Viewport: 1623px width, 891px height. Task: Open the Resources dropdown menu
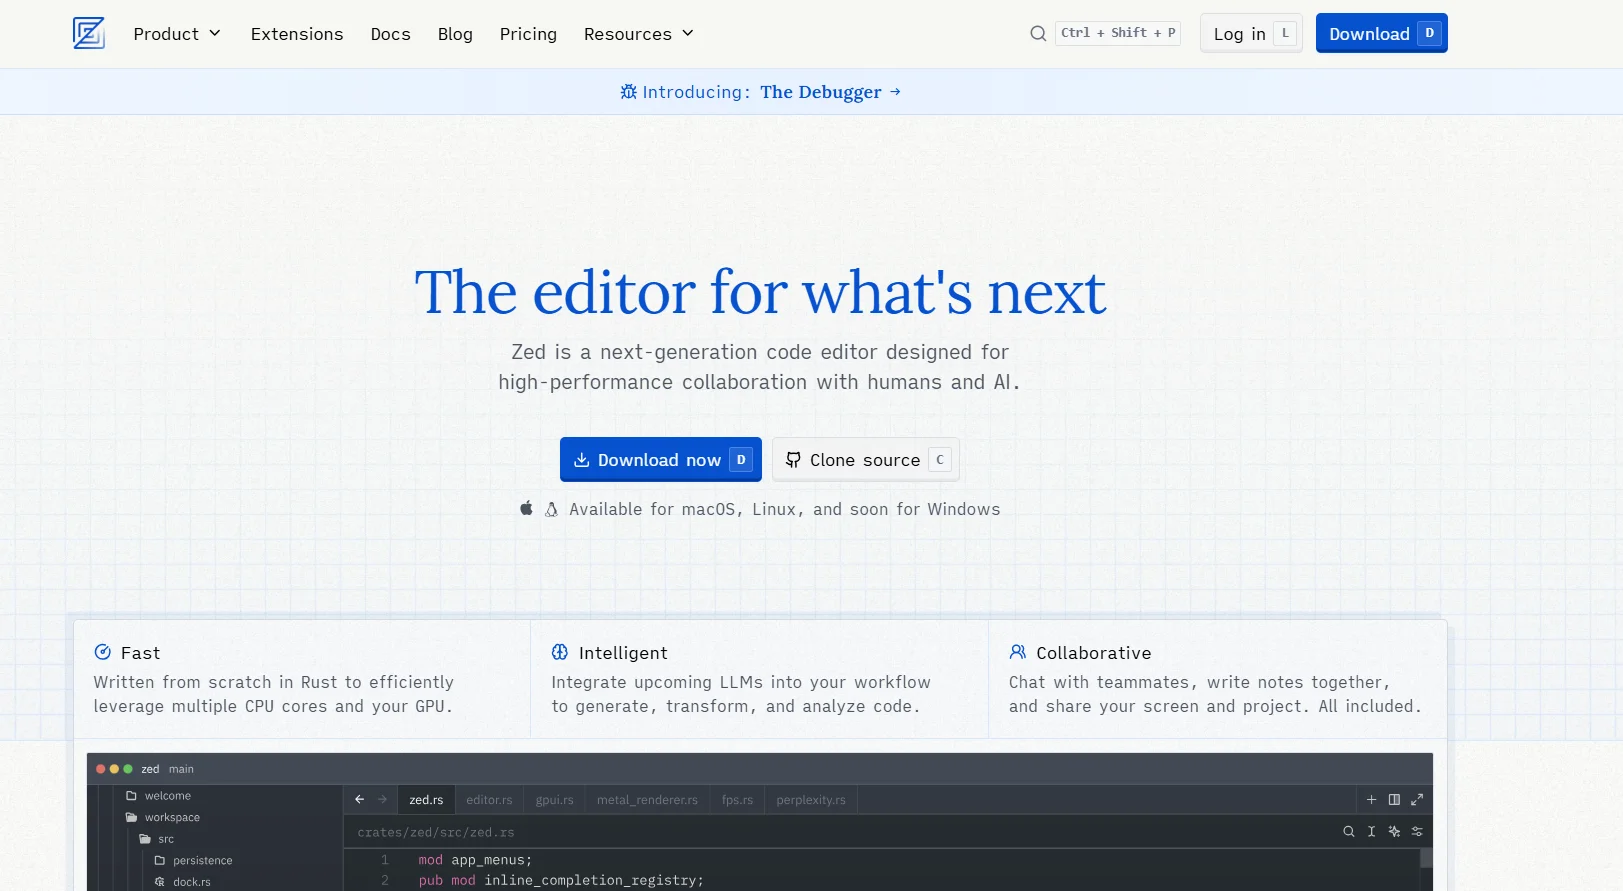point(638,34)
